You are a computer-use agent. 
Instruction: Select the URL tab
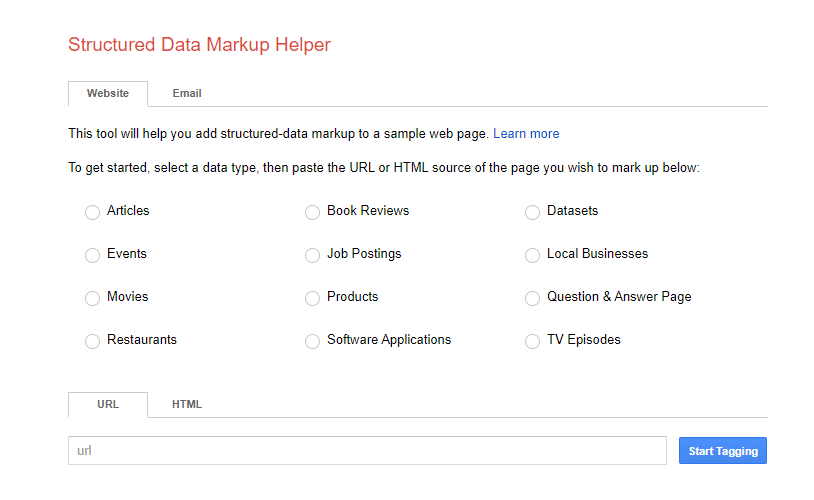pos(108,405)
